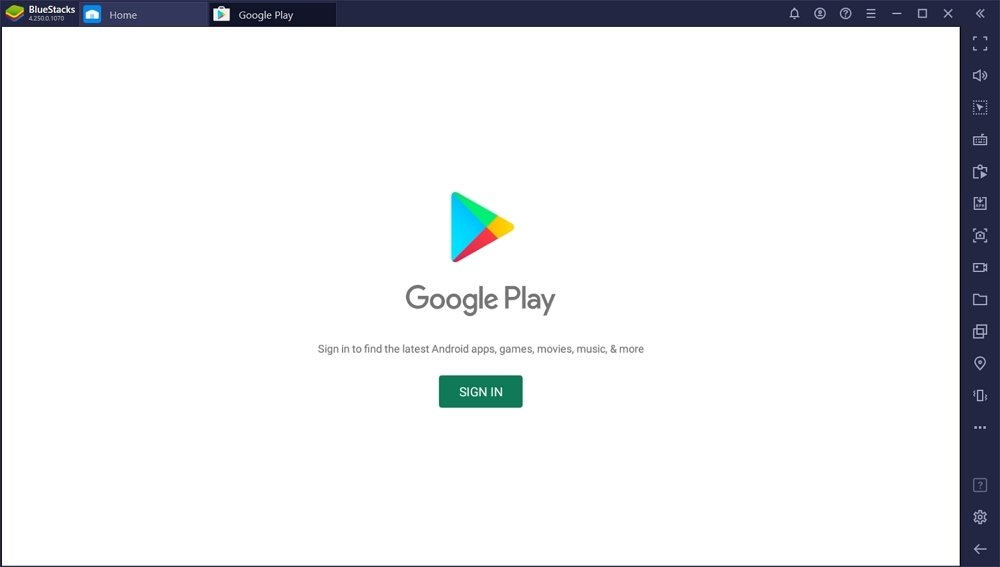Screen dimensions: 1000x567
Task: Open the sidebar help box icon
Action: pos(980,485)
